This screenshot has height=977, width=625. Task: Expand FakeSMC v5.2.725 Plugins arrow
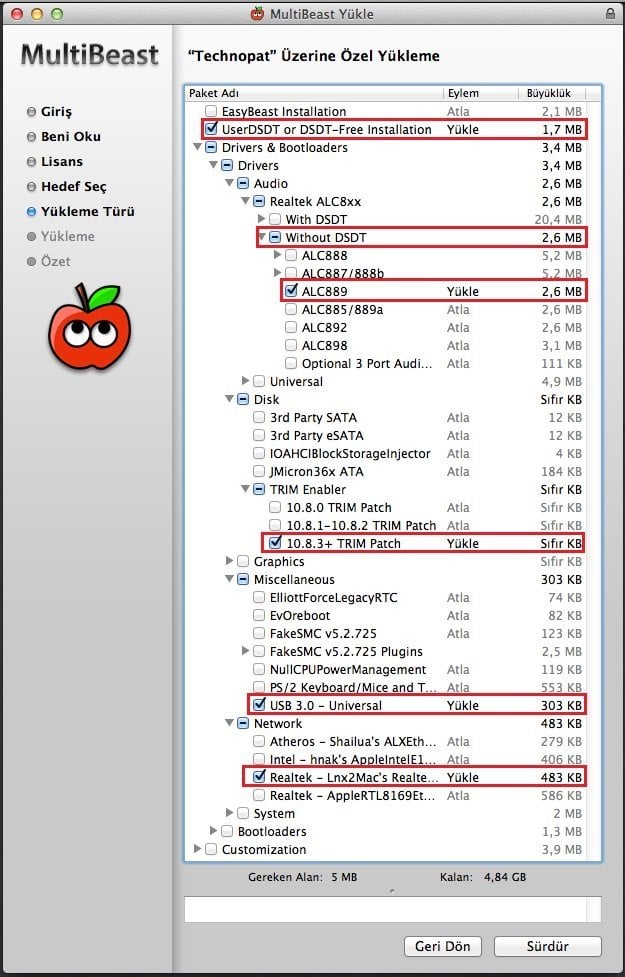click(246, 651)
